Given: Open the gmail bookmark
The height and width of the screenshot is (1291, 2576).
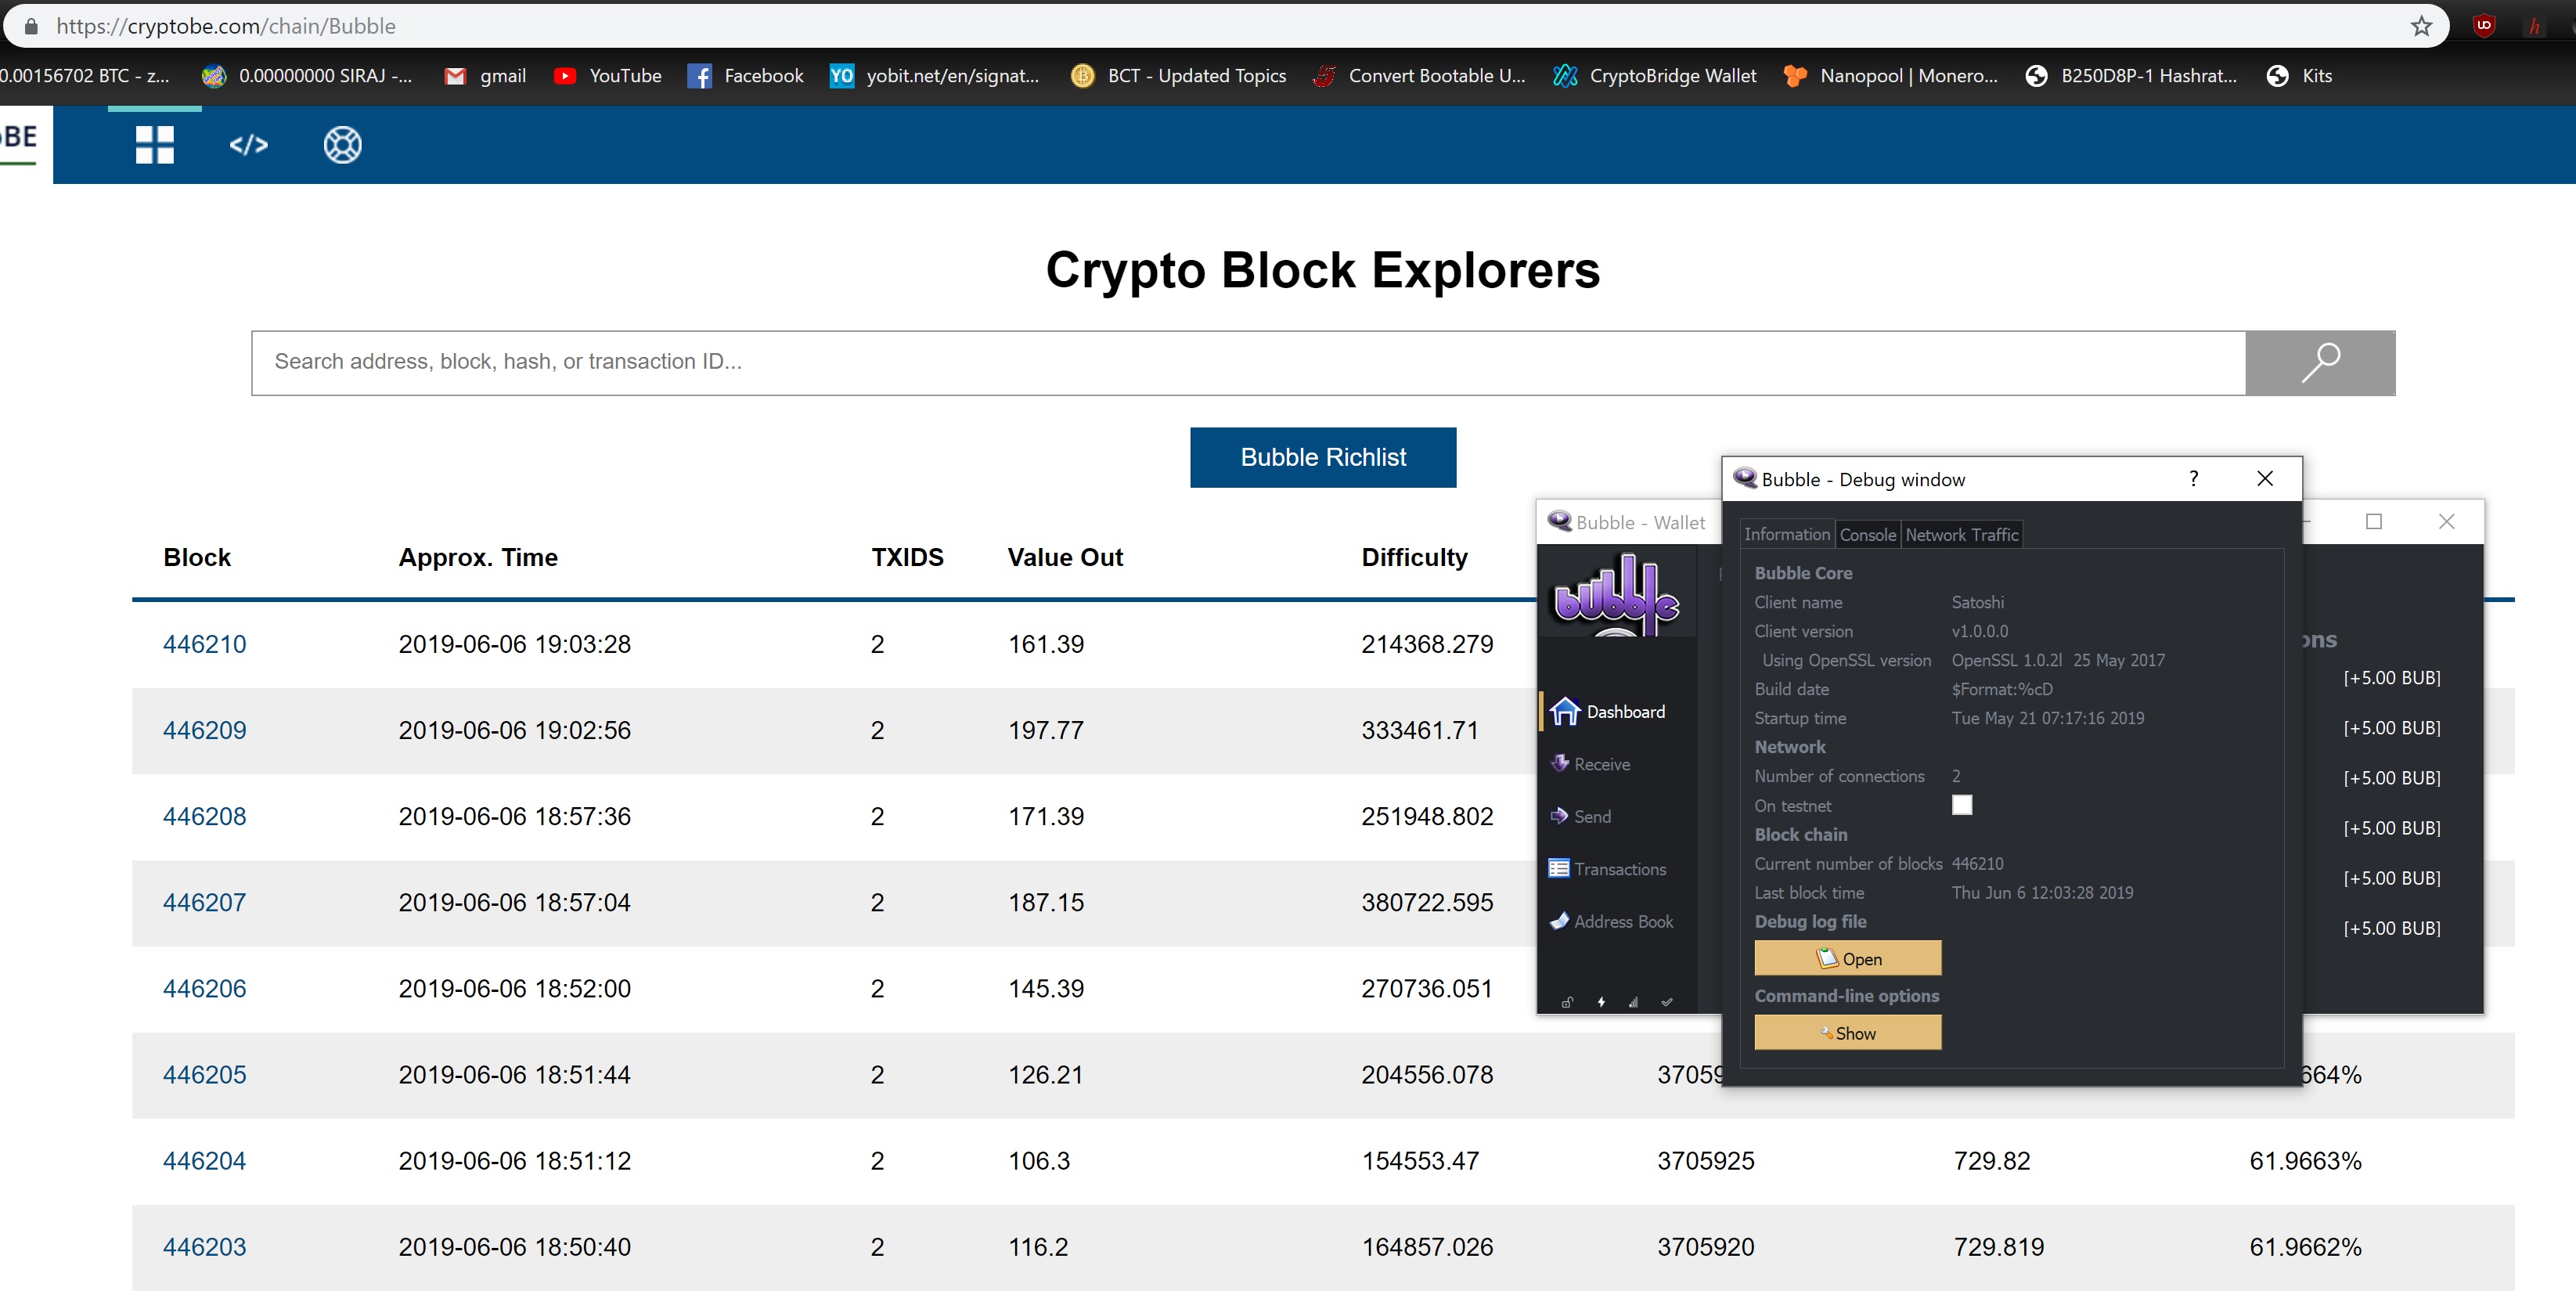Looking at the screenshot, I should point(485,76).
